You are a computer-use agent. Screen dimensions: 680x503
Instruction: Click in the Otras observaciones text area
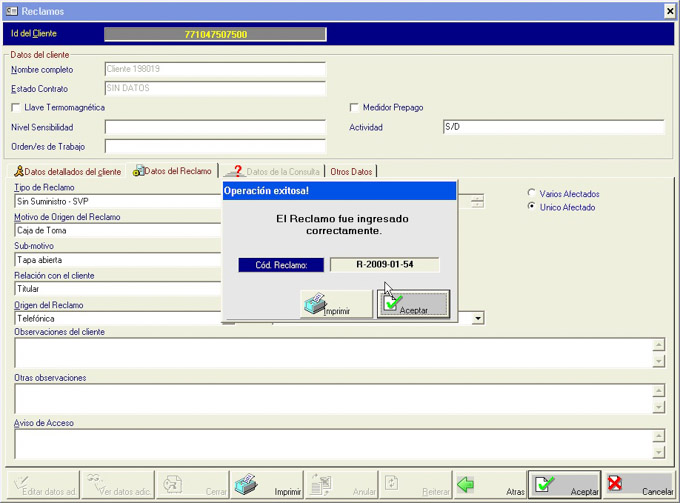[x=330, y=398]
